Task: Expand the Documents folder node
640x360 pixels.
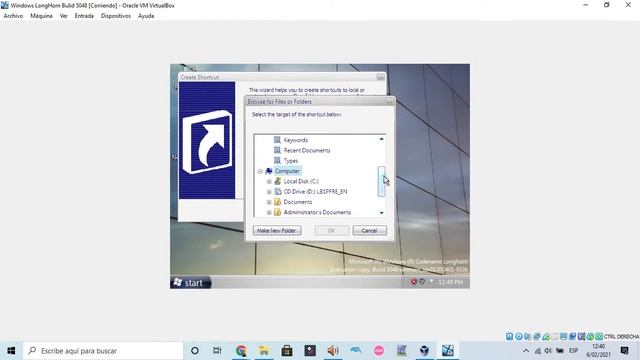Action: 269,202
